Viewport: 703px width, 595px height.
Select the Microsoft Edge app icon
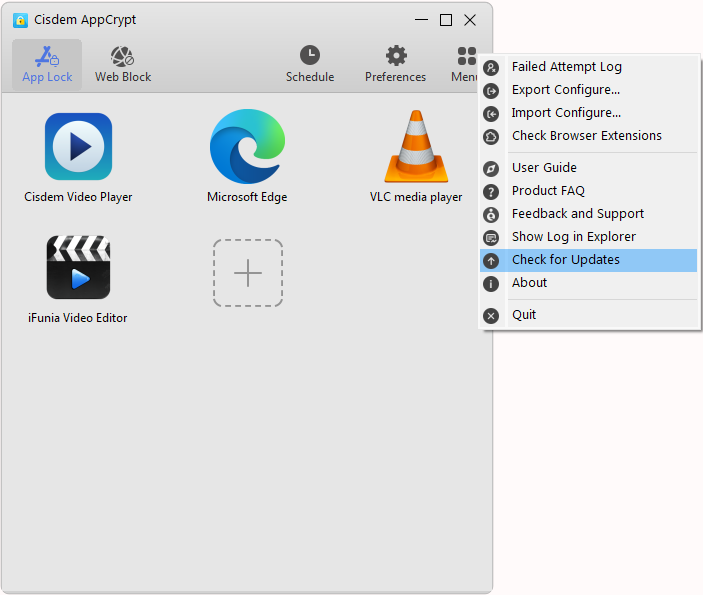coord(247,147)
